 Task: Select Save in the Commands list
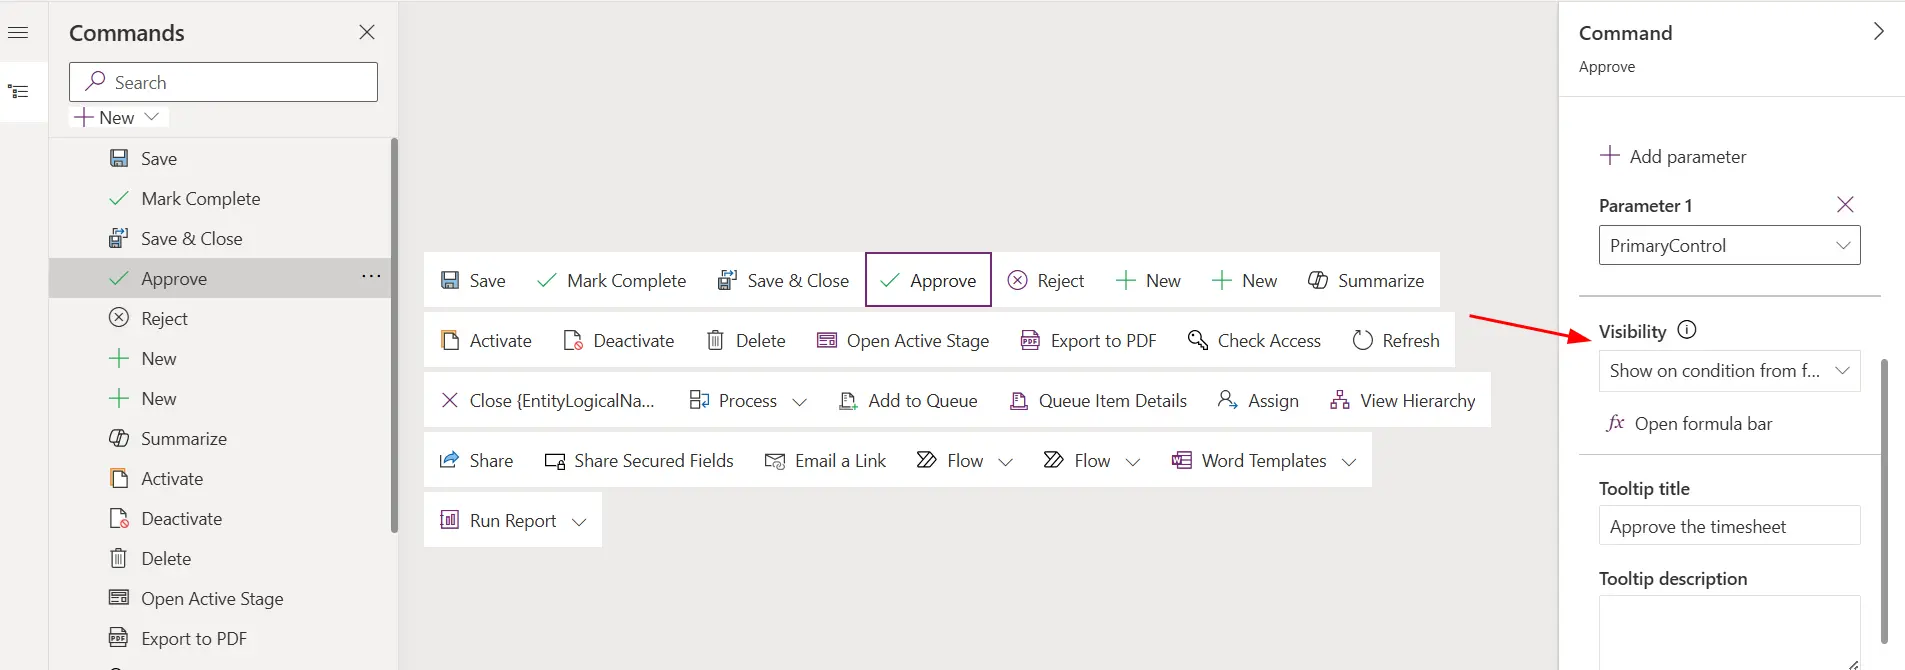(219, 158)
